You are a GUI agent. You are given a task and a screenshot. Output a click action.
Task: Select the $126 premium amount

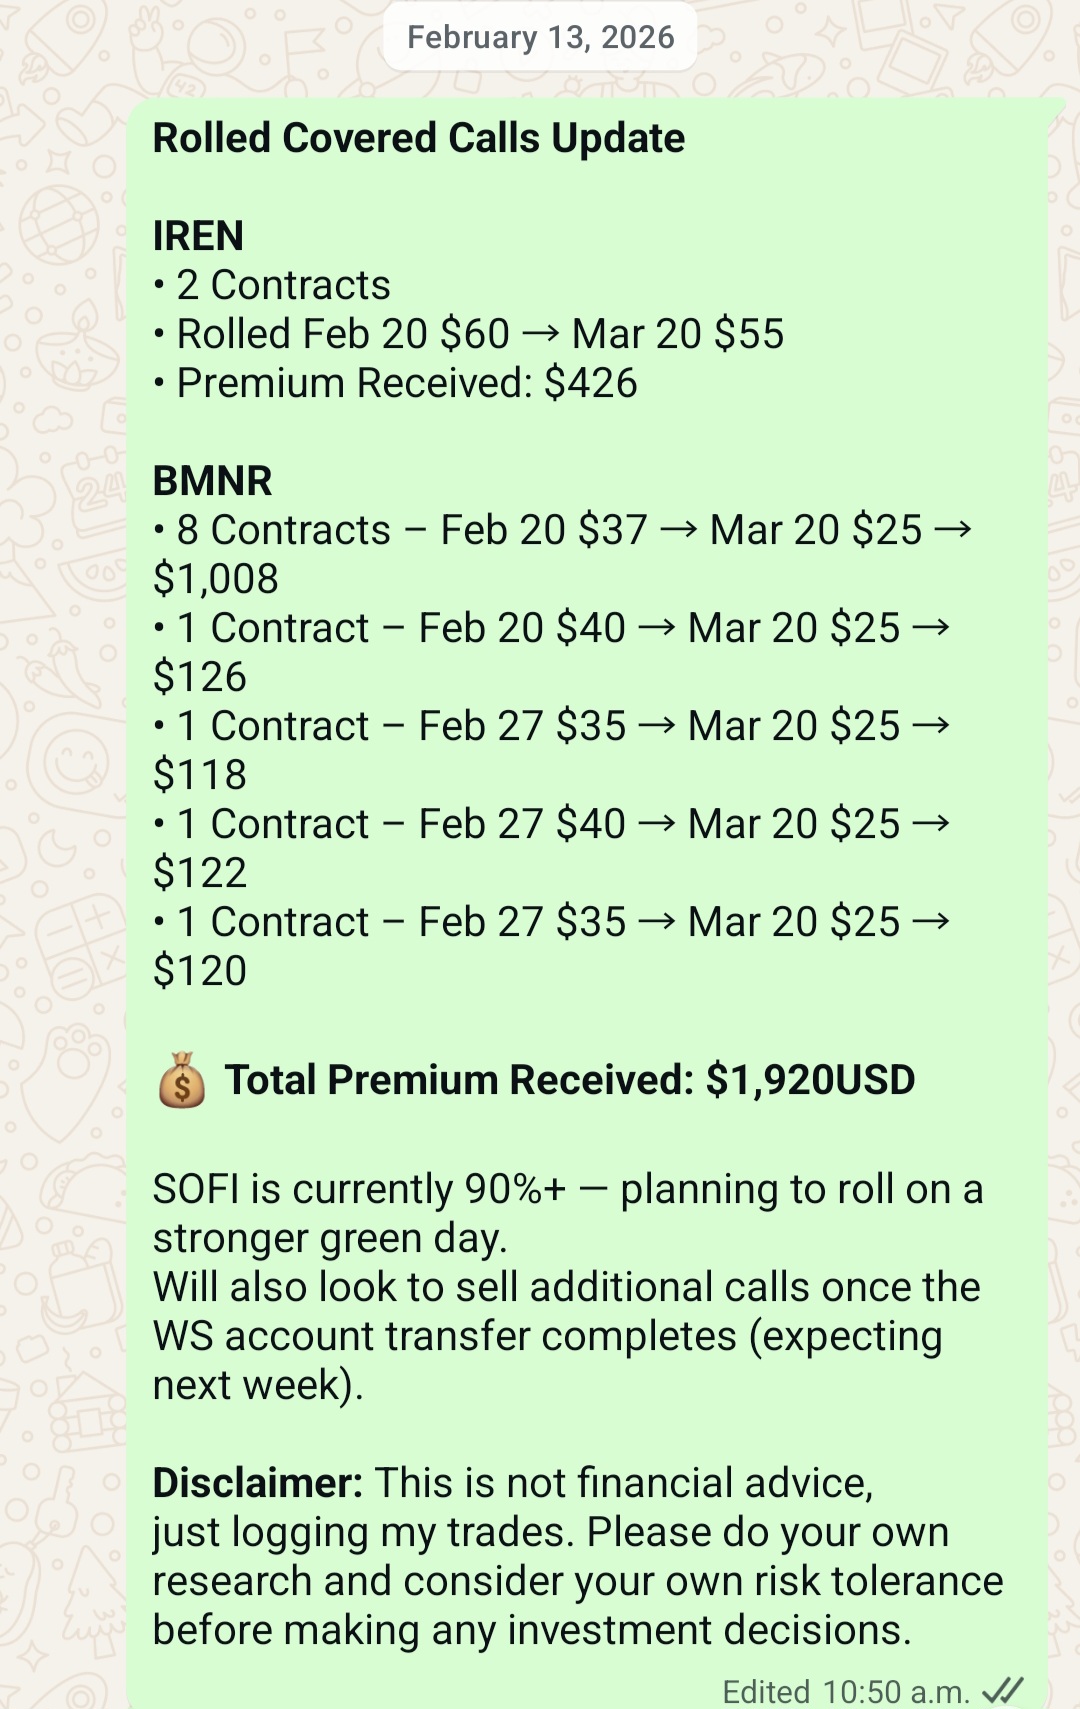200,677
